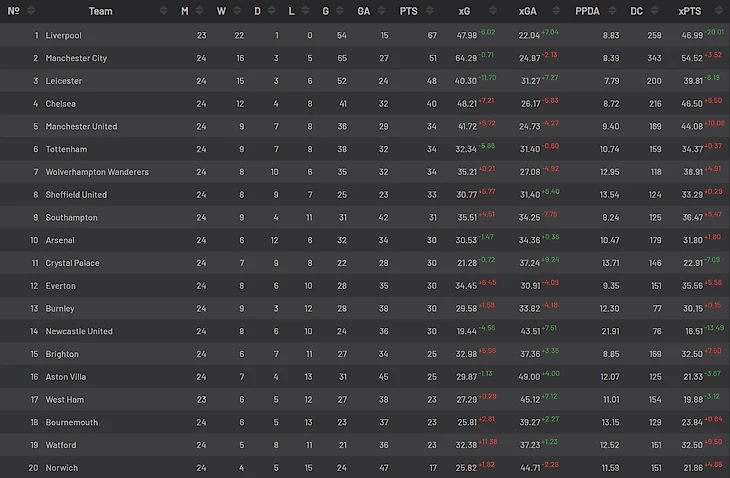Click the GA column header
The image size is (730, 478).
[x=363, y=11]
